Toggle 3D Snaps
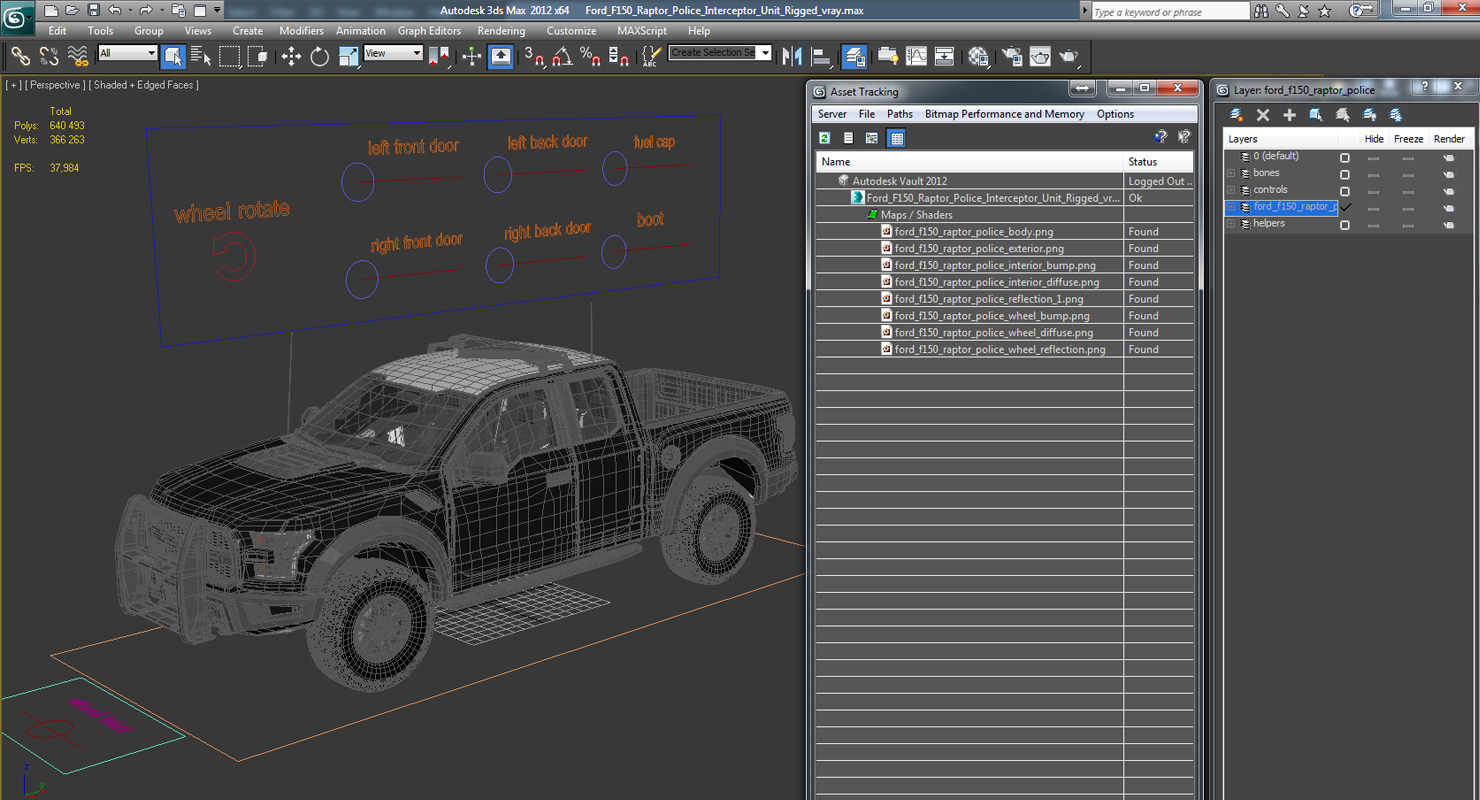Screen dimensions: 1480x800 [534, 56]
